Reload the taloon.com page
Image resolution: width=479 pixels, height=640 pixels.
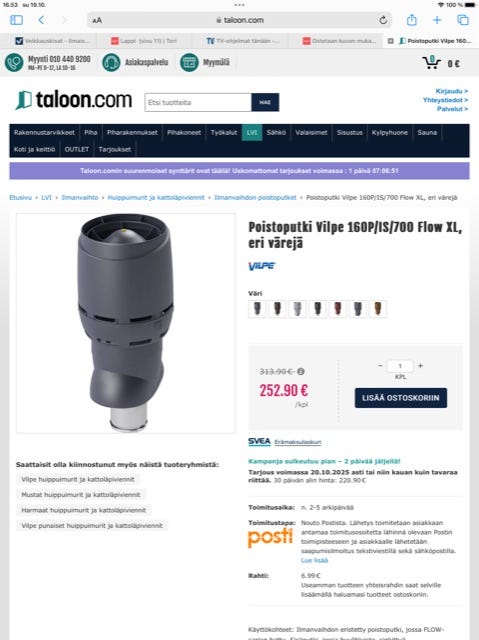383,20
